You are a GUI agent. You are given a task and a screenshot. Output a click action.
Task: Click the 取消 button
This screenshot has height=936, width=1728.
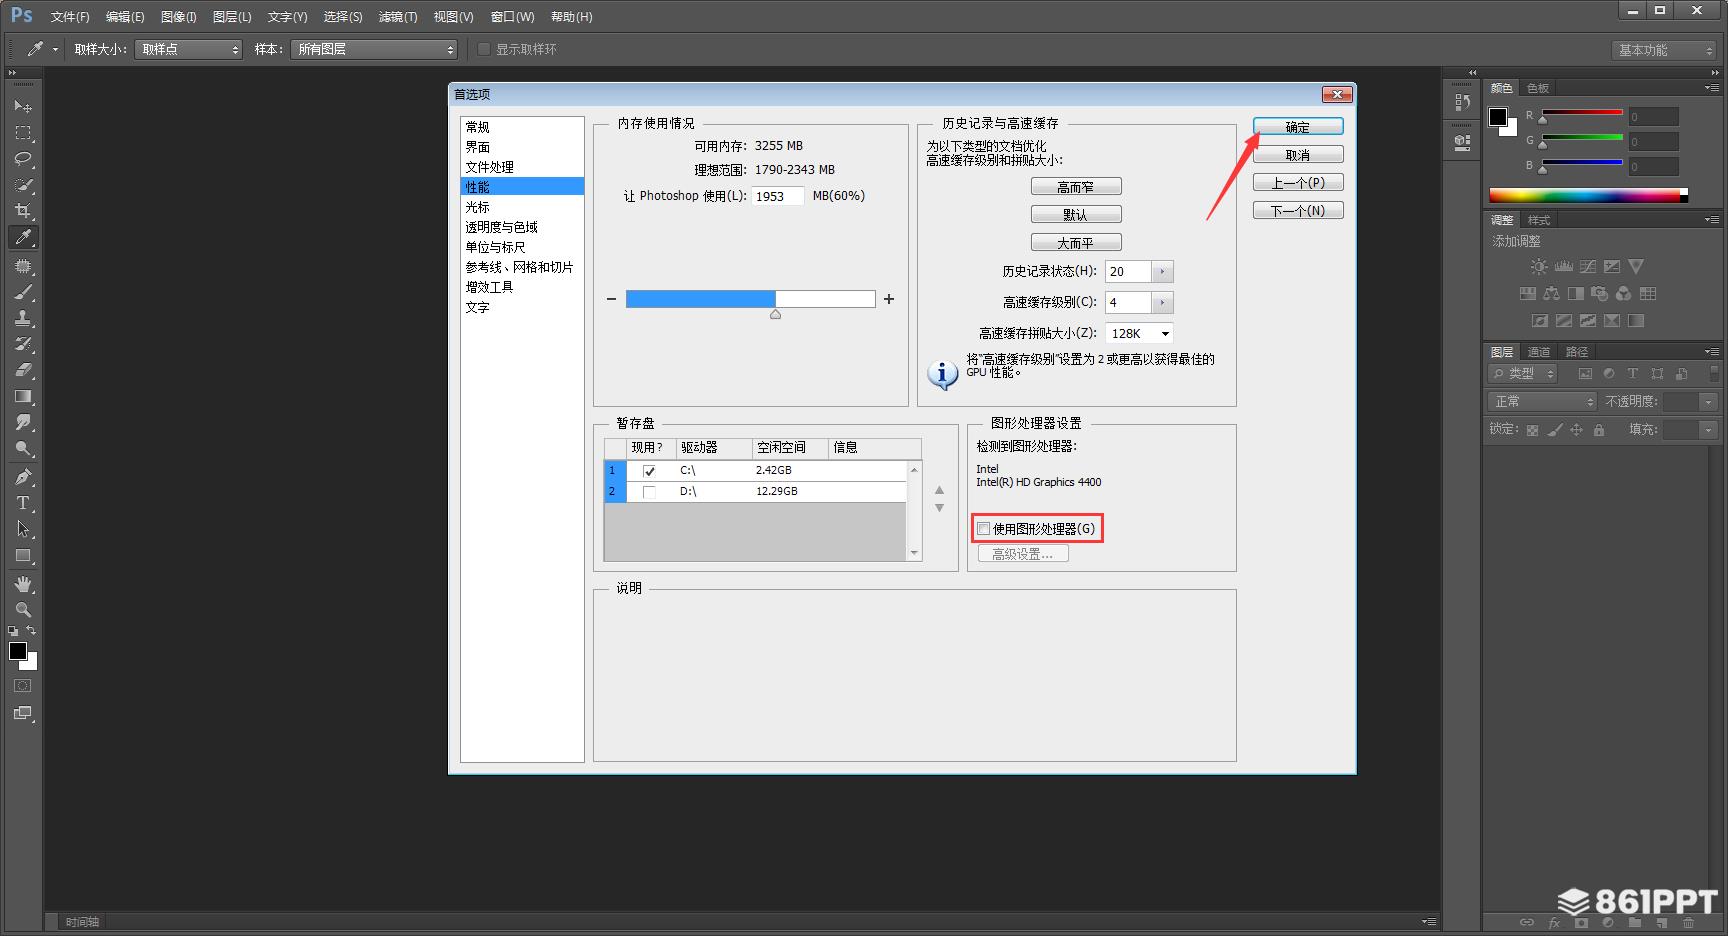click(x=1298, y=155)
